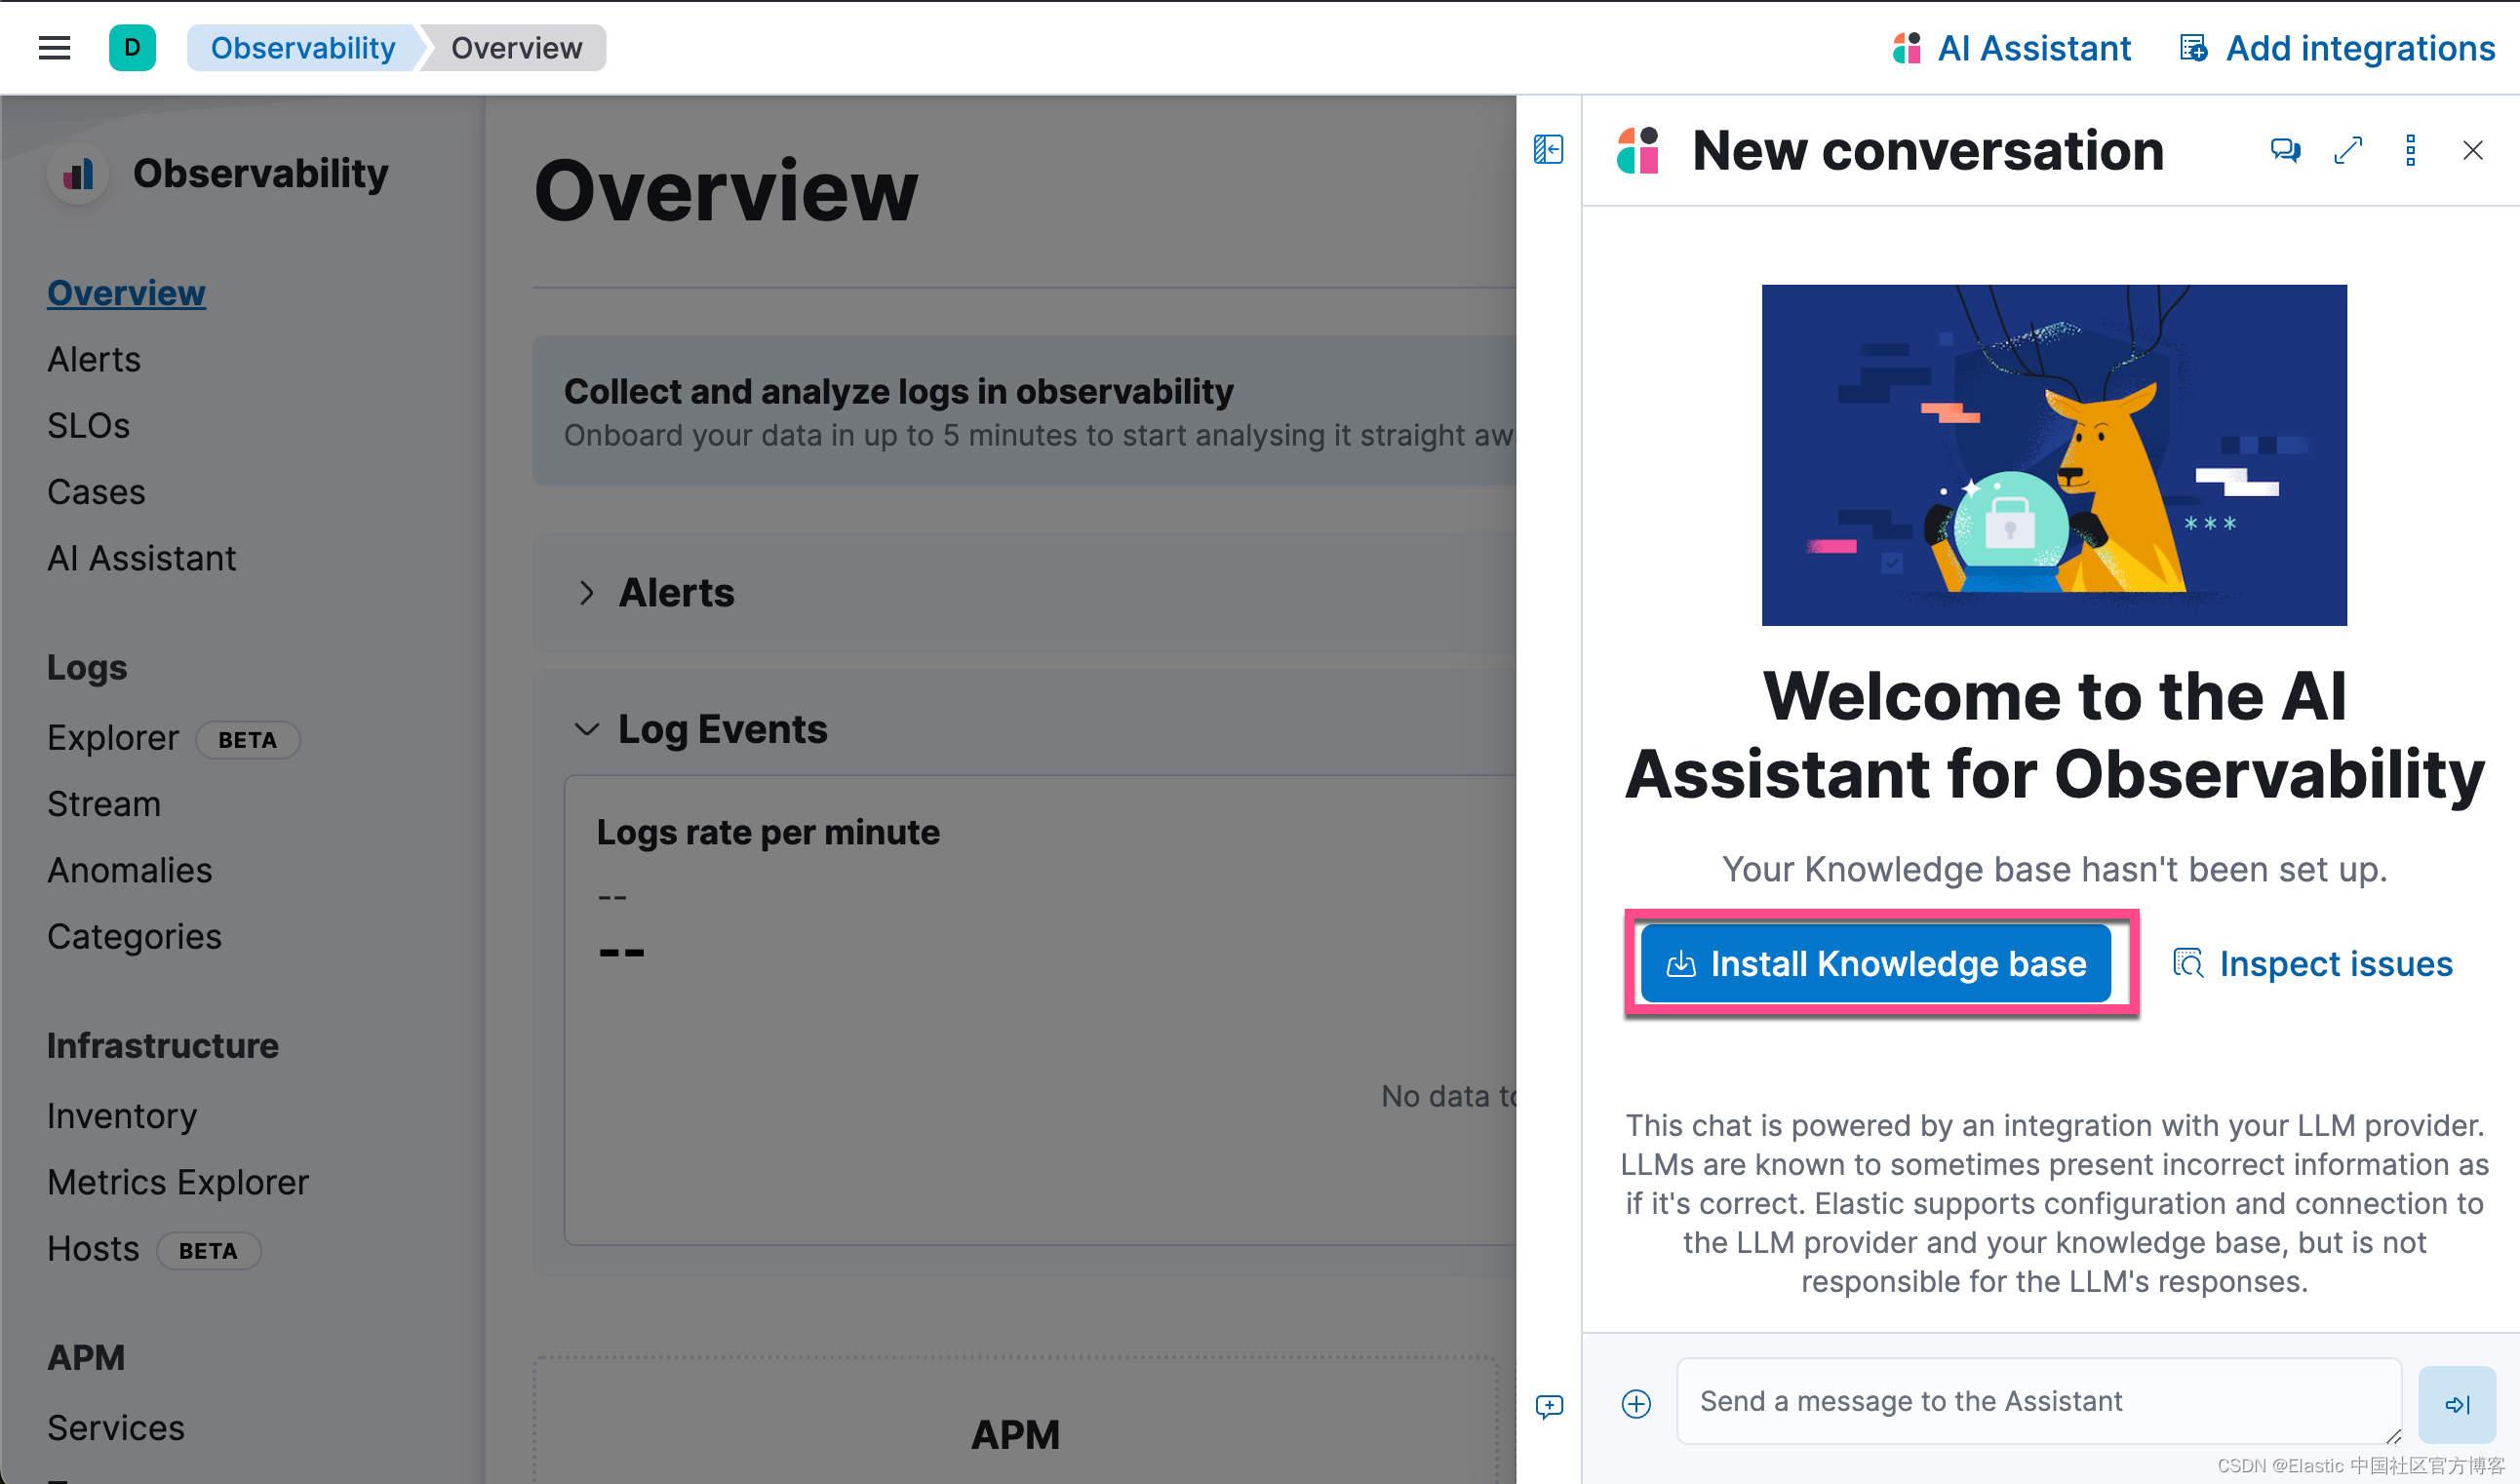
Task: Close the AI Assistant flyout
Action: click(2472, 150)
